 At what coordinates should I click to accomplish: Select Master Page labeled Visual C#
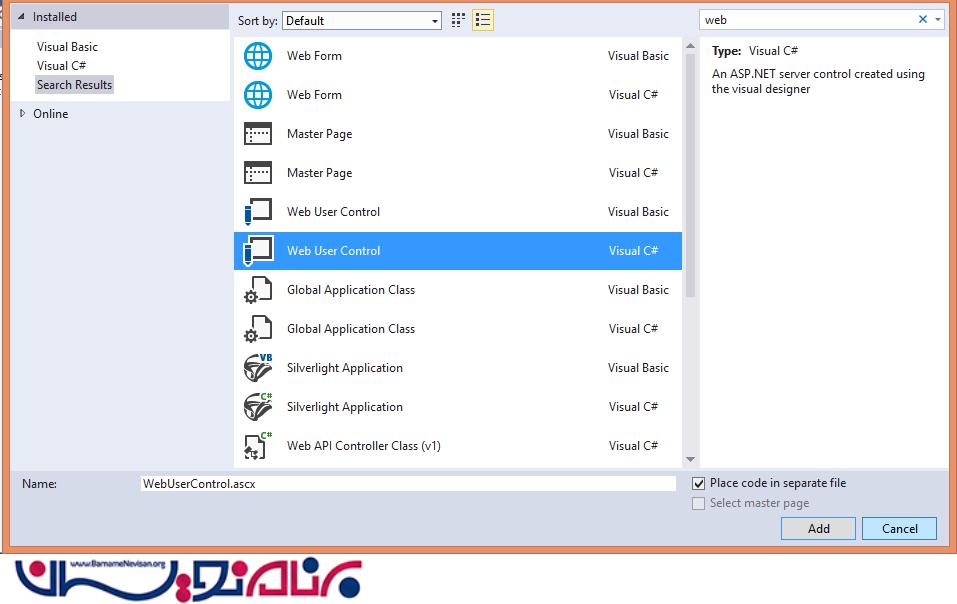tap(458, 173)
